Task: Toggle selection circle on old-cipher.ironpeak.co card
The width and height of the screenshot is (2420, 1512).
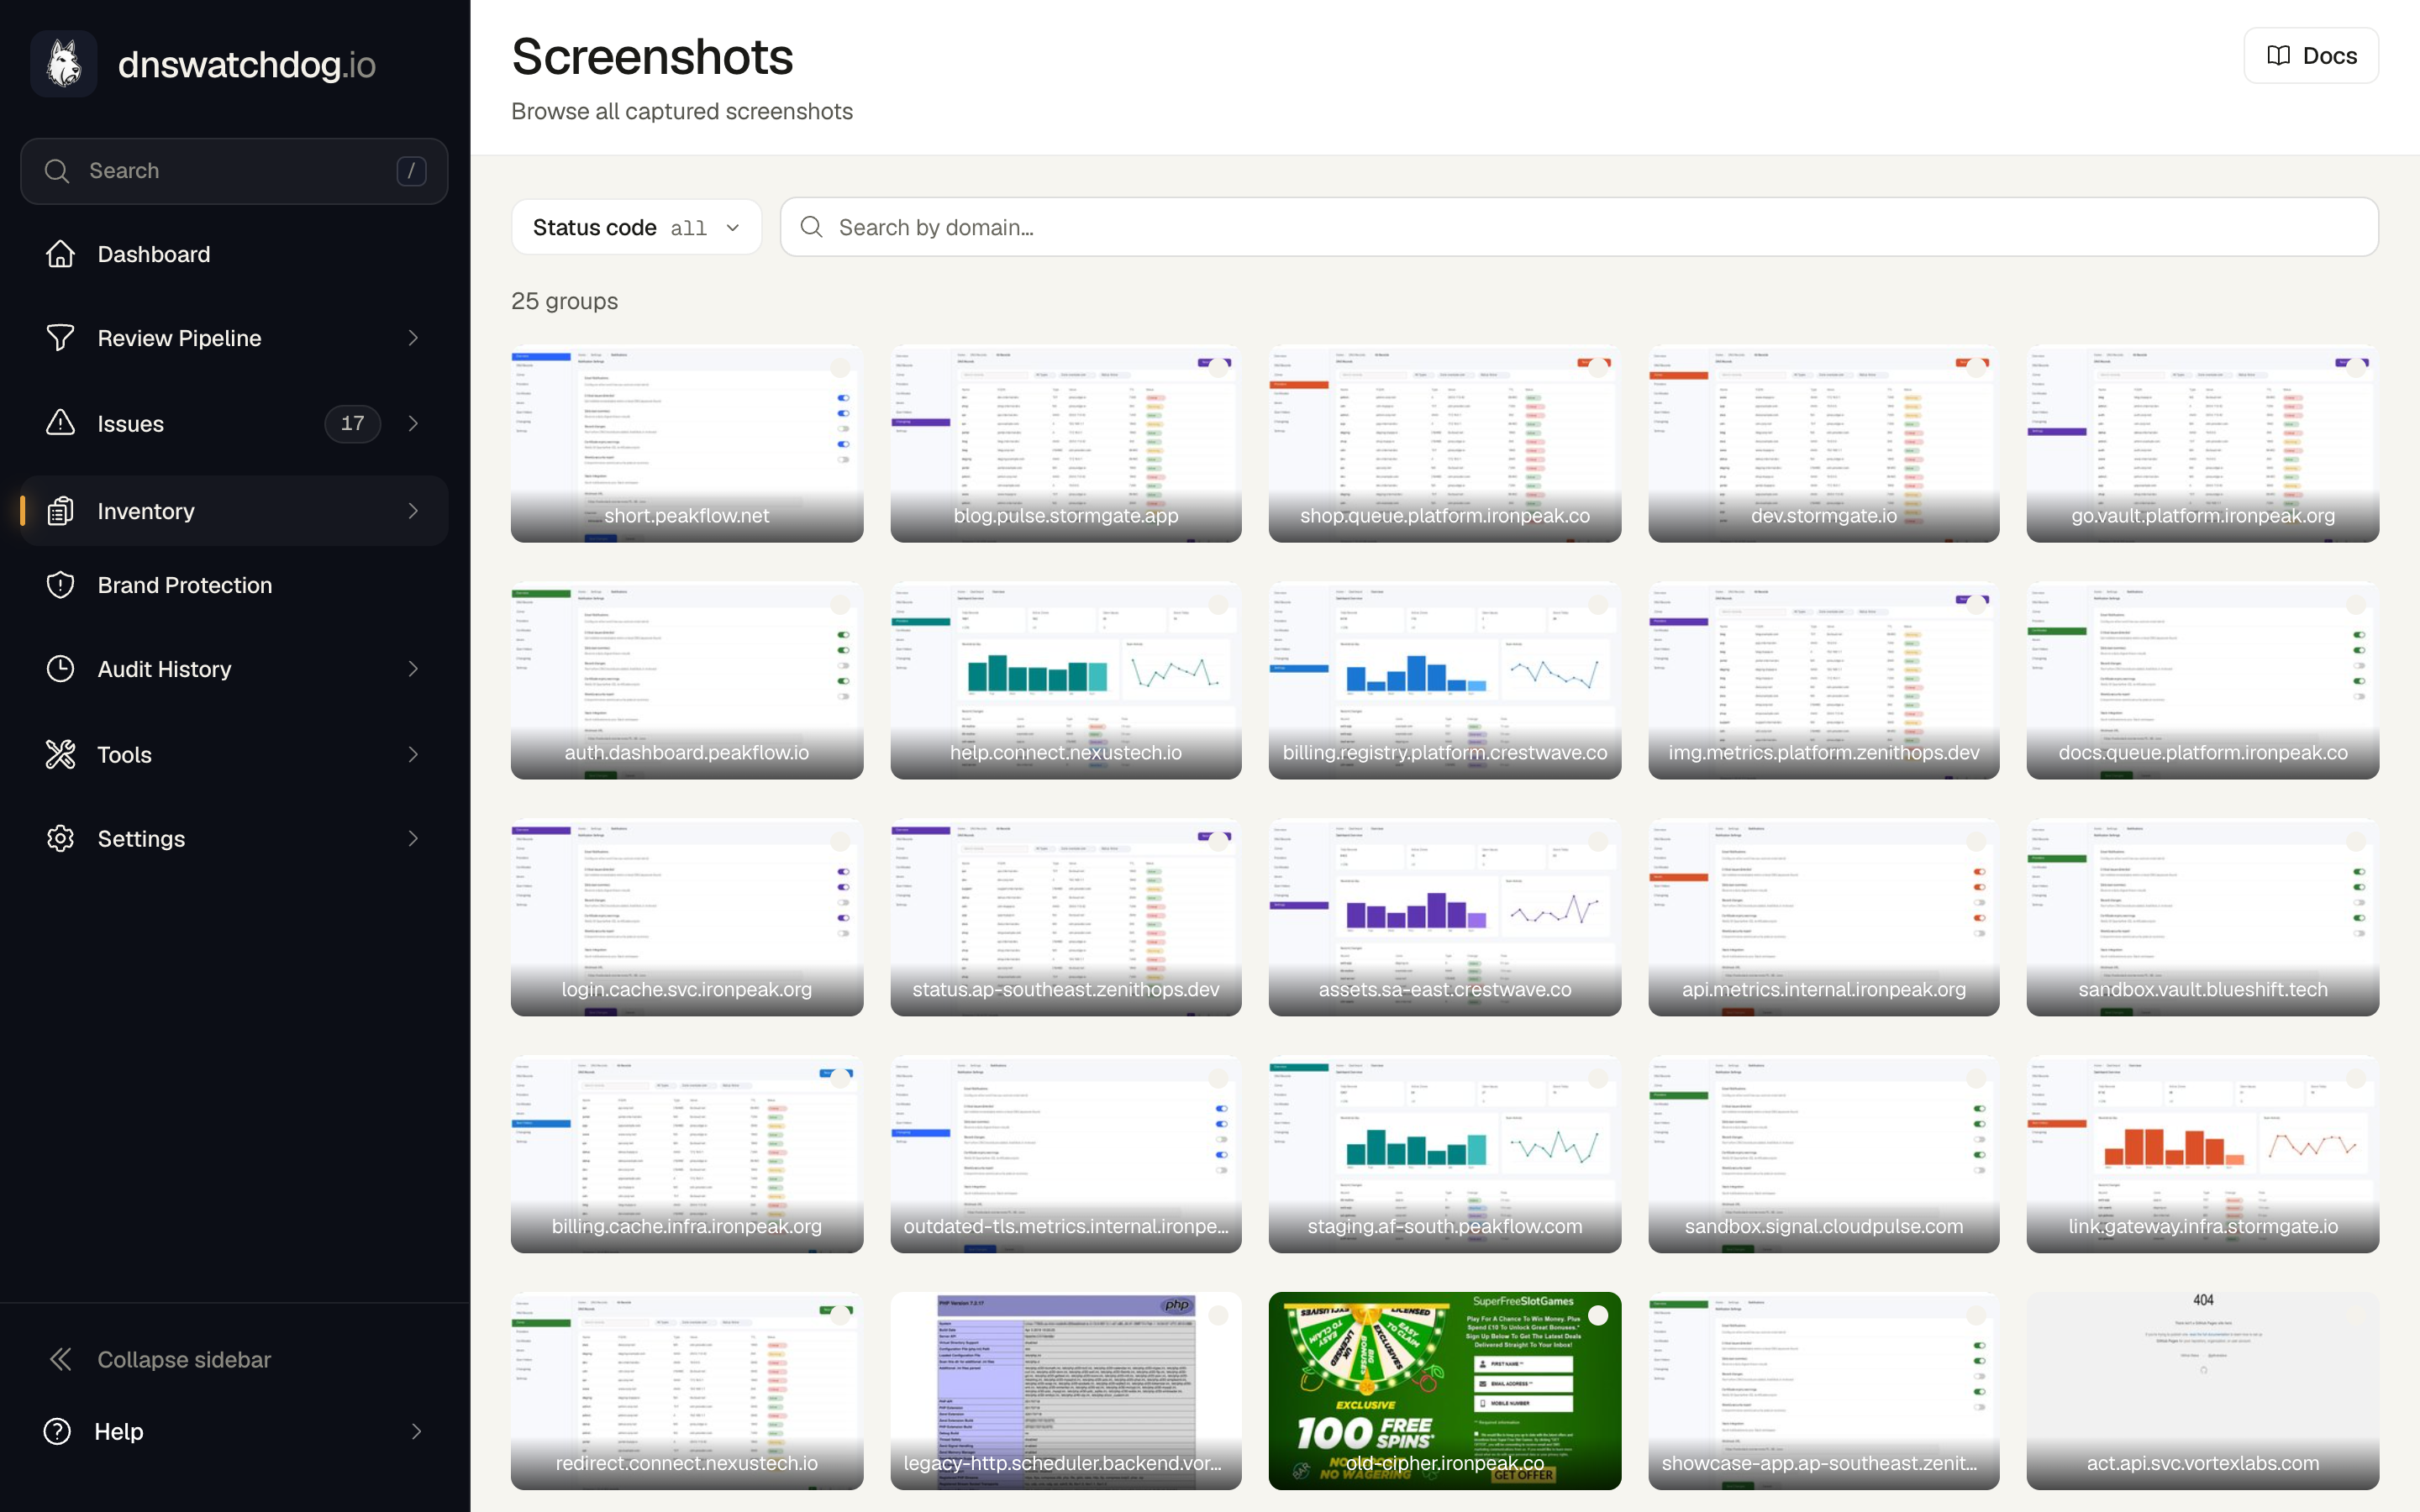Action: (1598, 1315)
